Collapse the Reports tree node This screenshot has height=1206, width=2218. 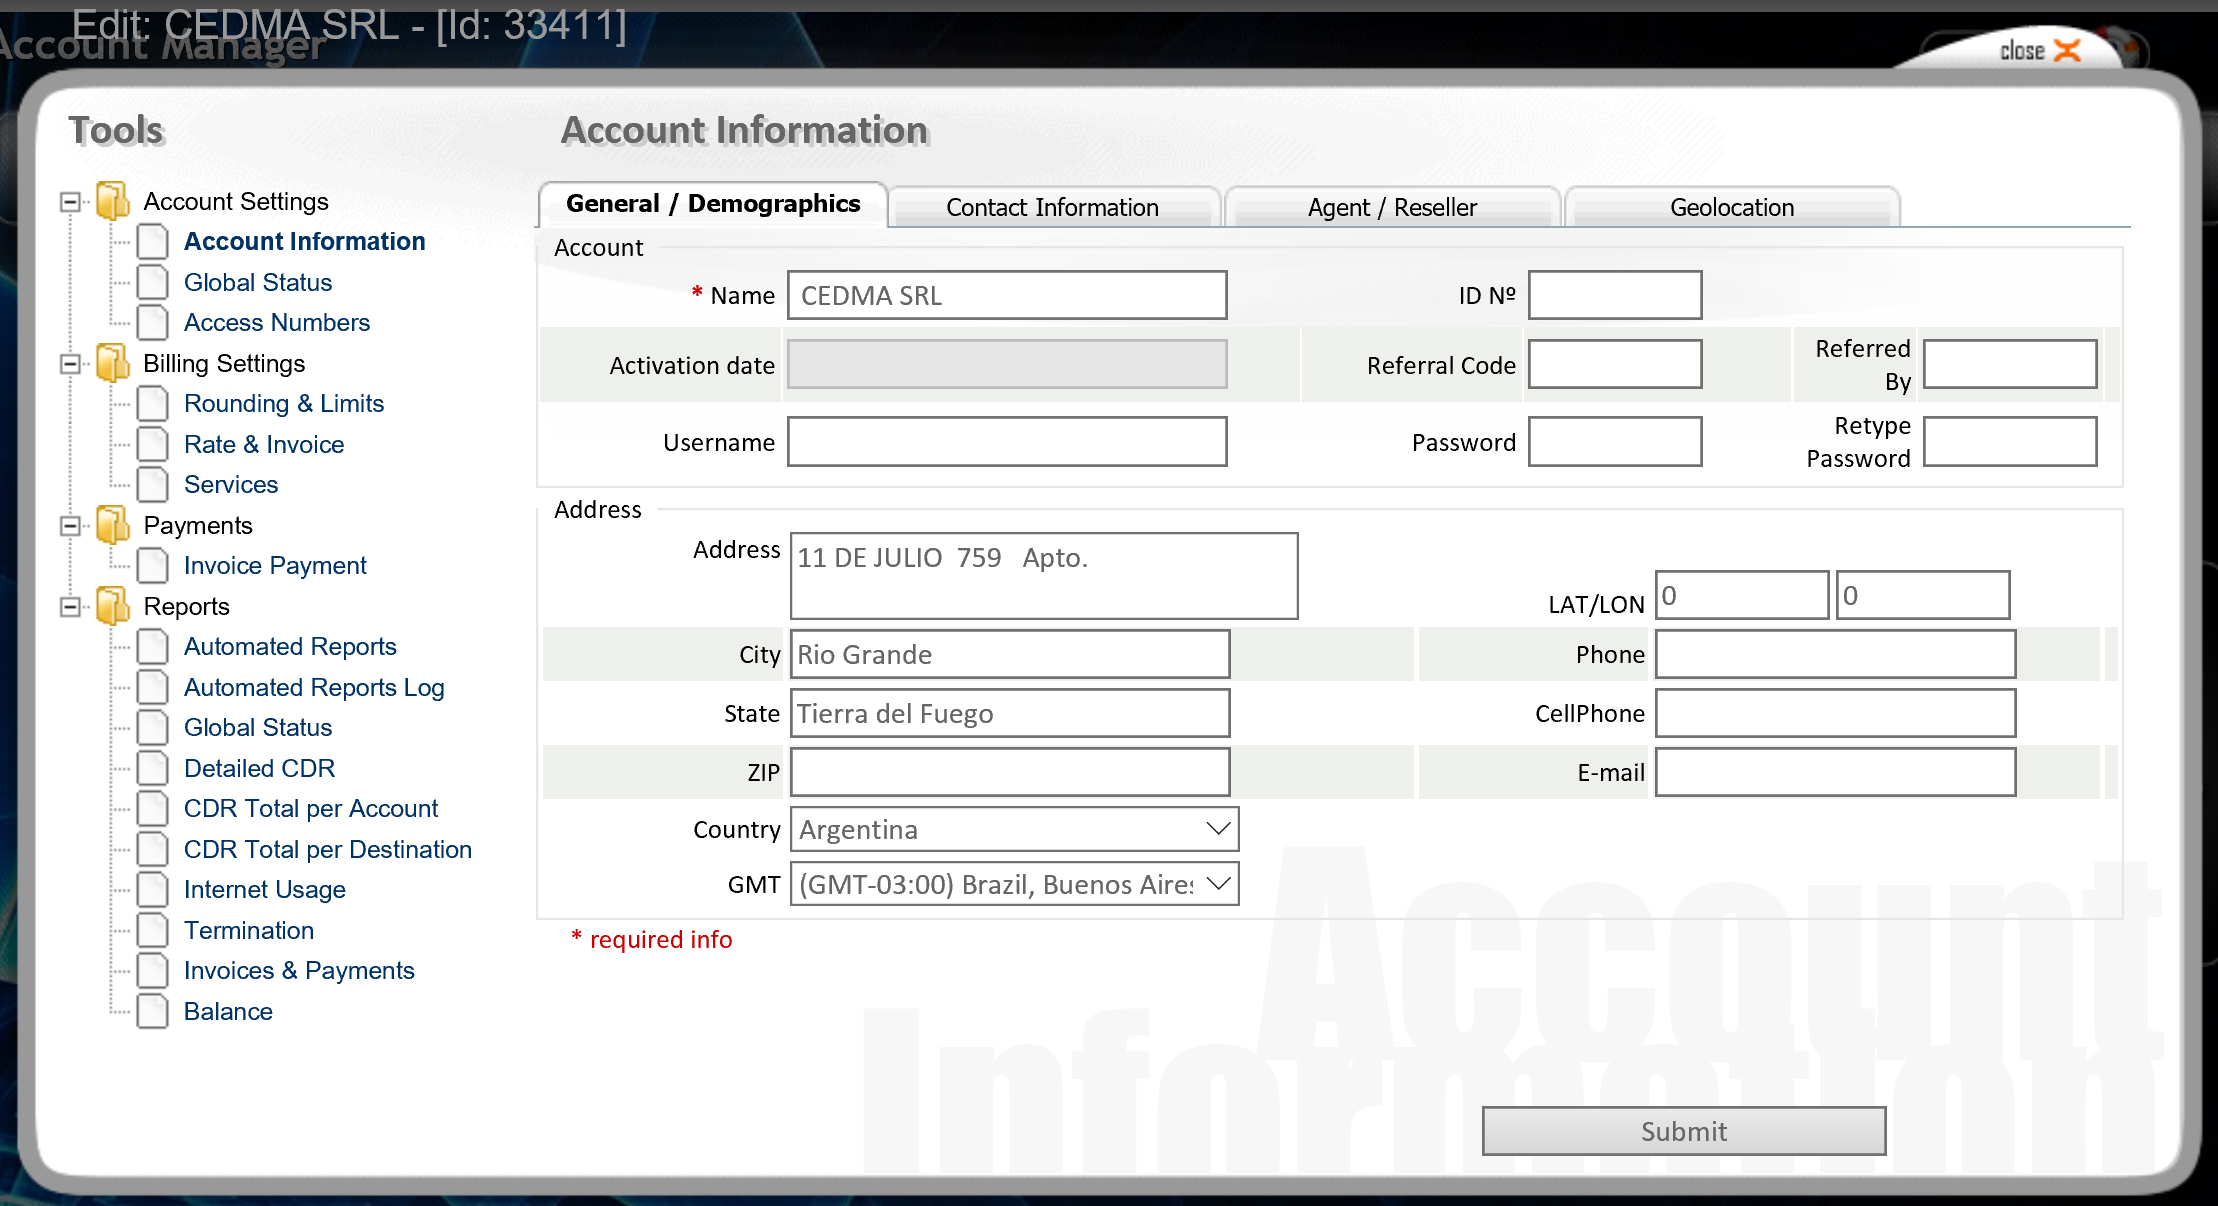point(70,607)
